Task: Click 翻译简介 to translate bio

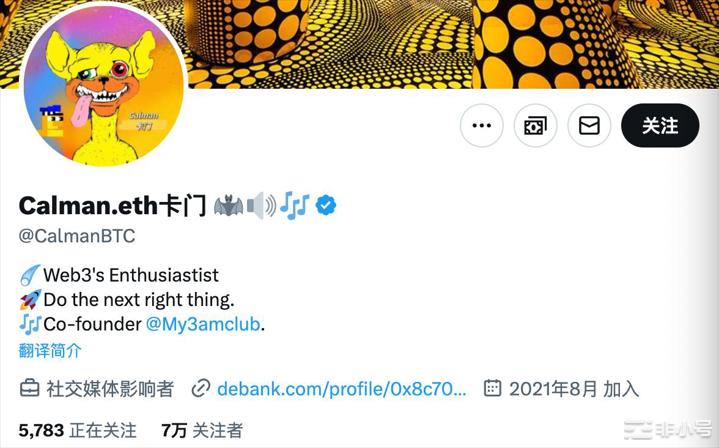Action: pyautogui.click(x=50, y=350)
